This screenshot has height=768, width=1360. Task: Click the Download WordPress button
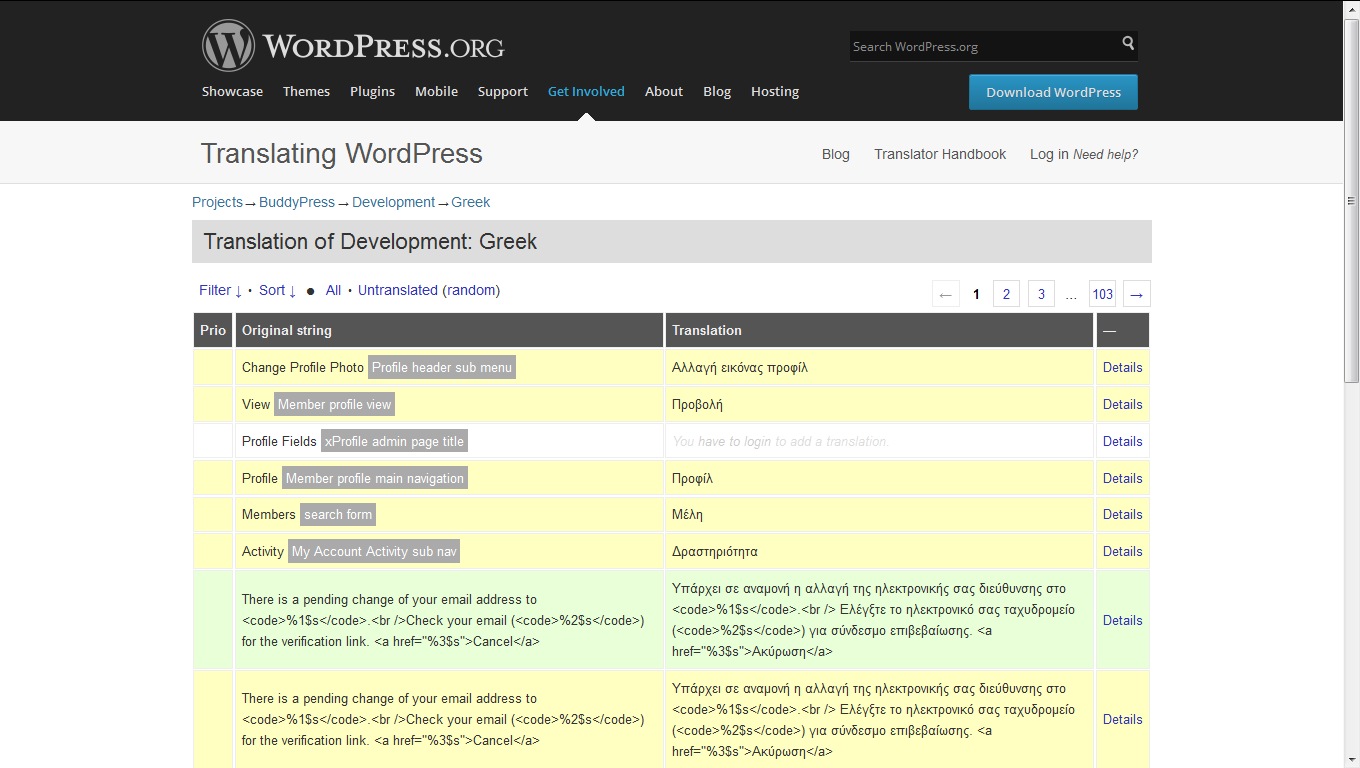[x=1053, y=92]
